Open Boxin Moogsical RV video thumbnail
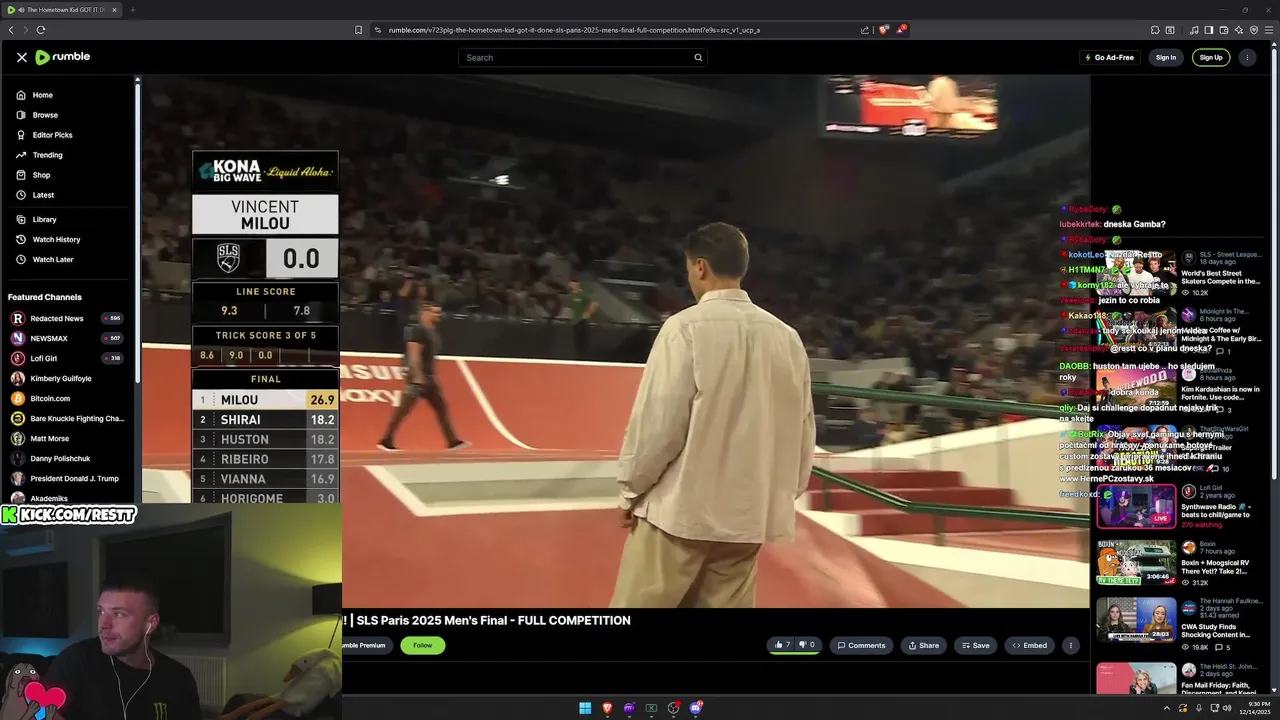The width and height of the screenshot is (1280, 720). point(1136,563)
